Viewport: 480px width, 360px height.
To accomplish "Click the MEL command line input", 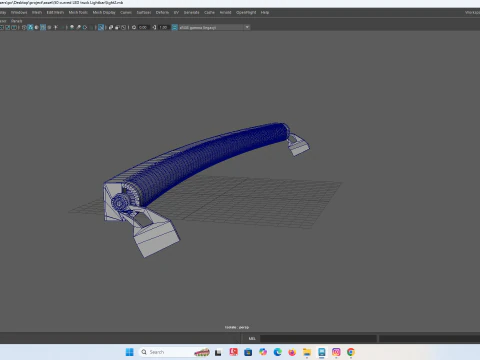I will tap(318, 338).
